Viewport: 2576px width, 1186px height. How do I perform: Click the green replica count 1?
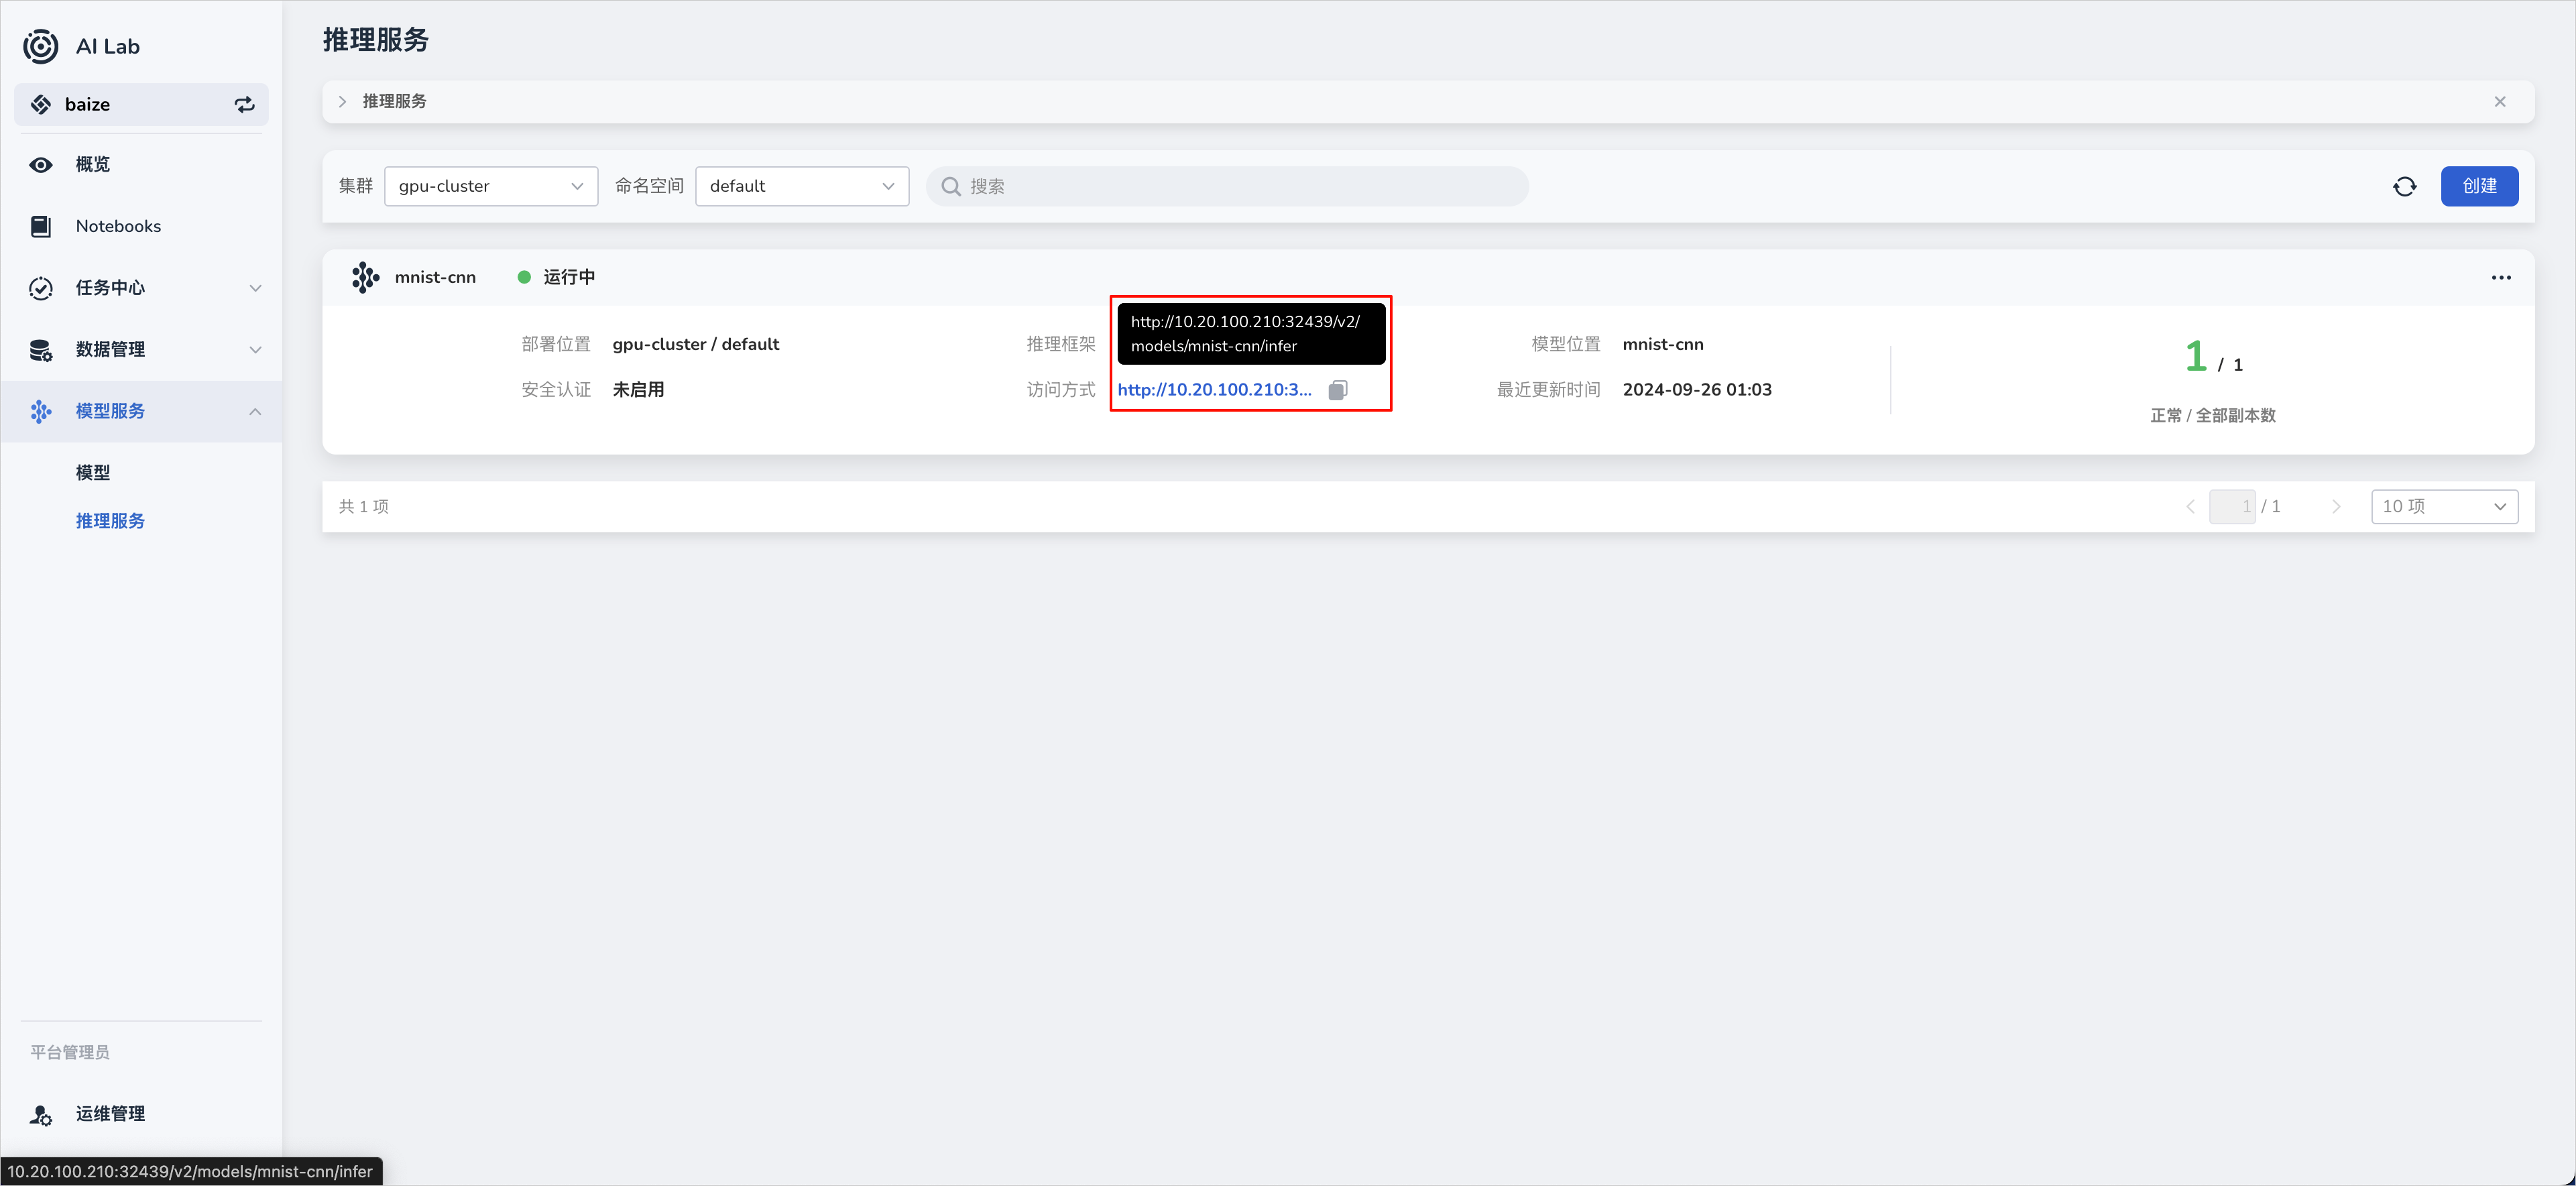(2195, 357)
